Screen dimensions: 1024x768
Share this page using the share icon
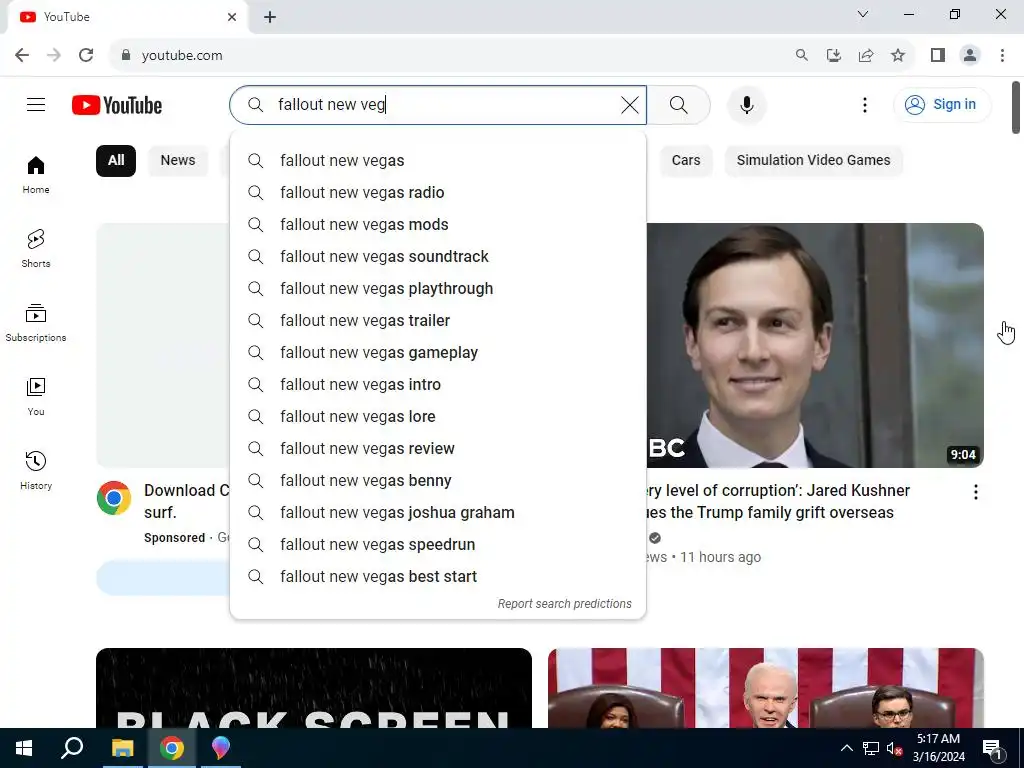click(x=866, y=56)
